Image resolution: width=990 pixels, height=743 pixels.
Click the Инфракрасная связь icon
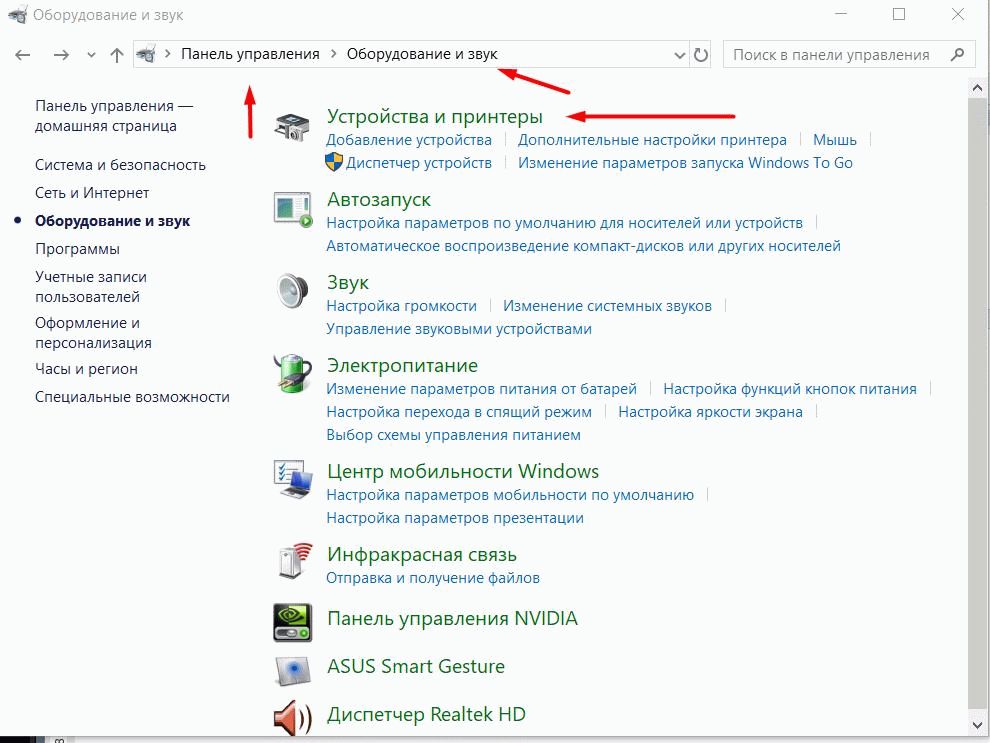click(293, 562)
